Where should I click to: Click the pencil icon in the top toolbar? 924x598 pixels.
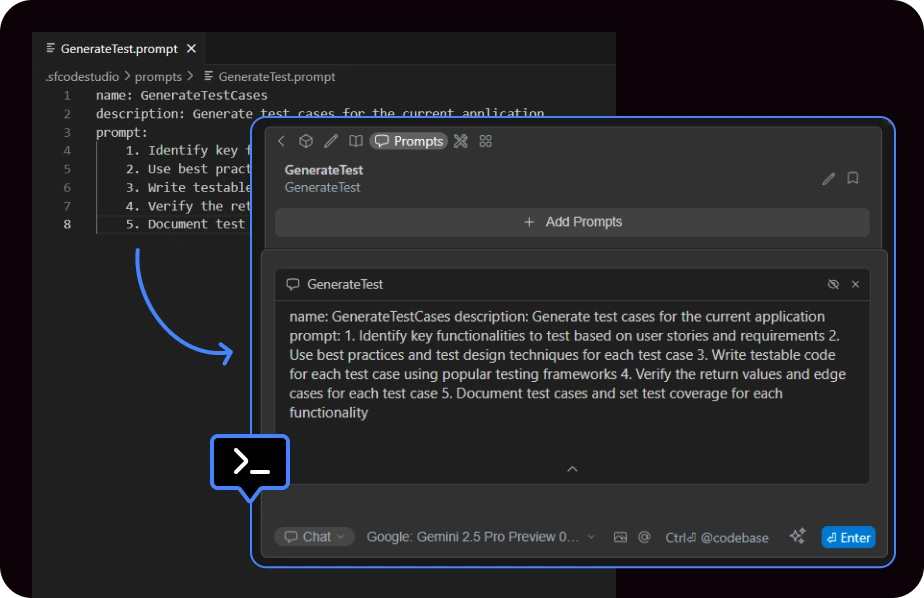pos(331,141)
